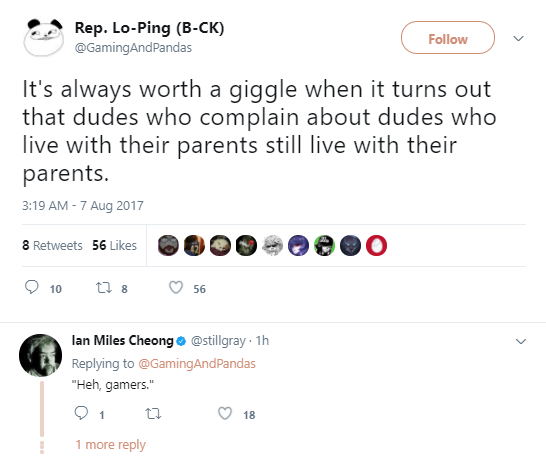Click the blue verified badge next to Ian Miles Cheong
The height and width of the screenshot is (459, 546).
[181, 341]
